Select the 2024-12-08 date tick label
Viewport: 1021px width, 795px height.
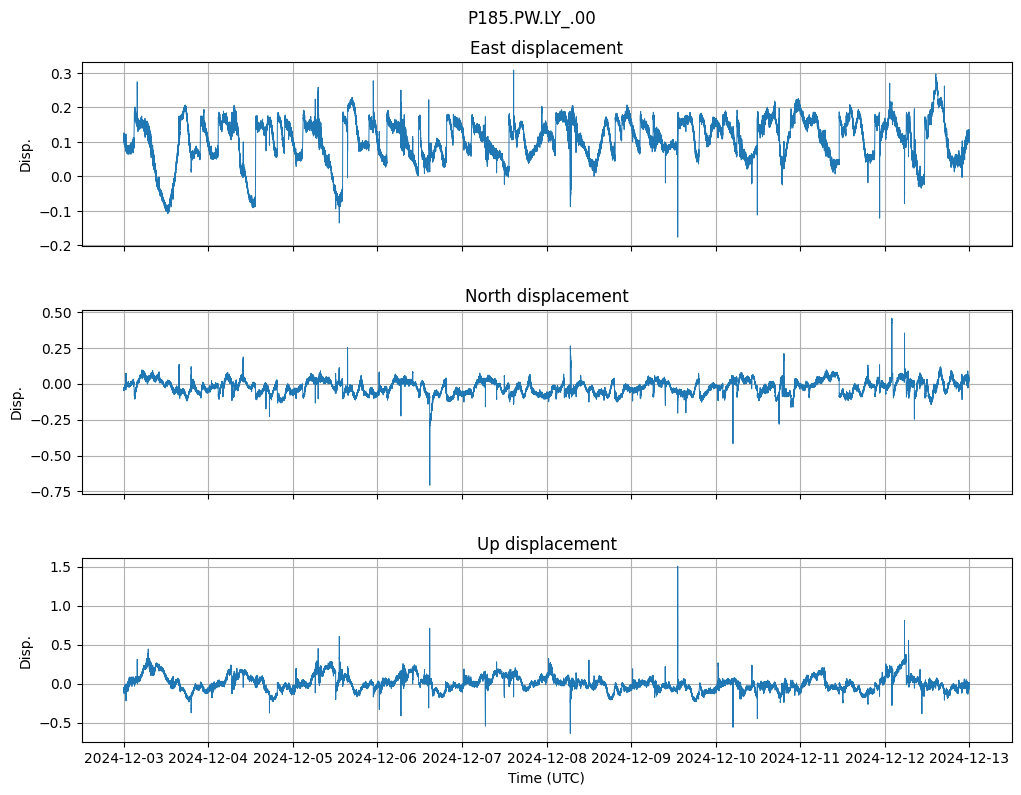[x=547, y=759]
